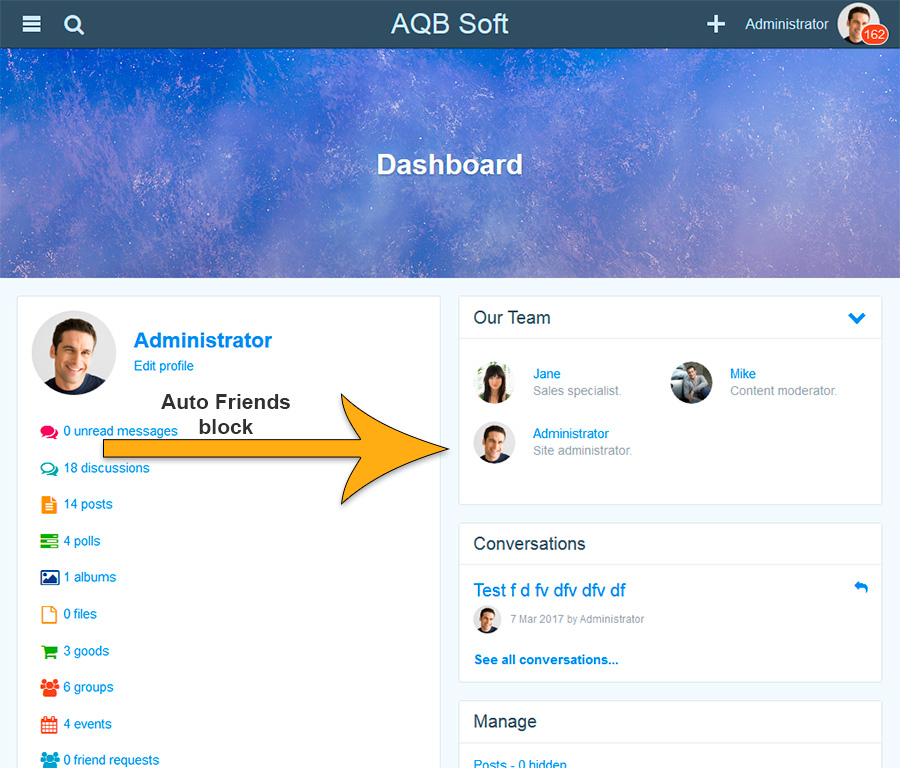Click the albums picture icon

pyautogui.click(x=49, y=578)
